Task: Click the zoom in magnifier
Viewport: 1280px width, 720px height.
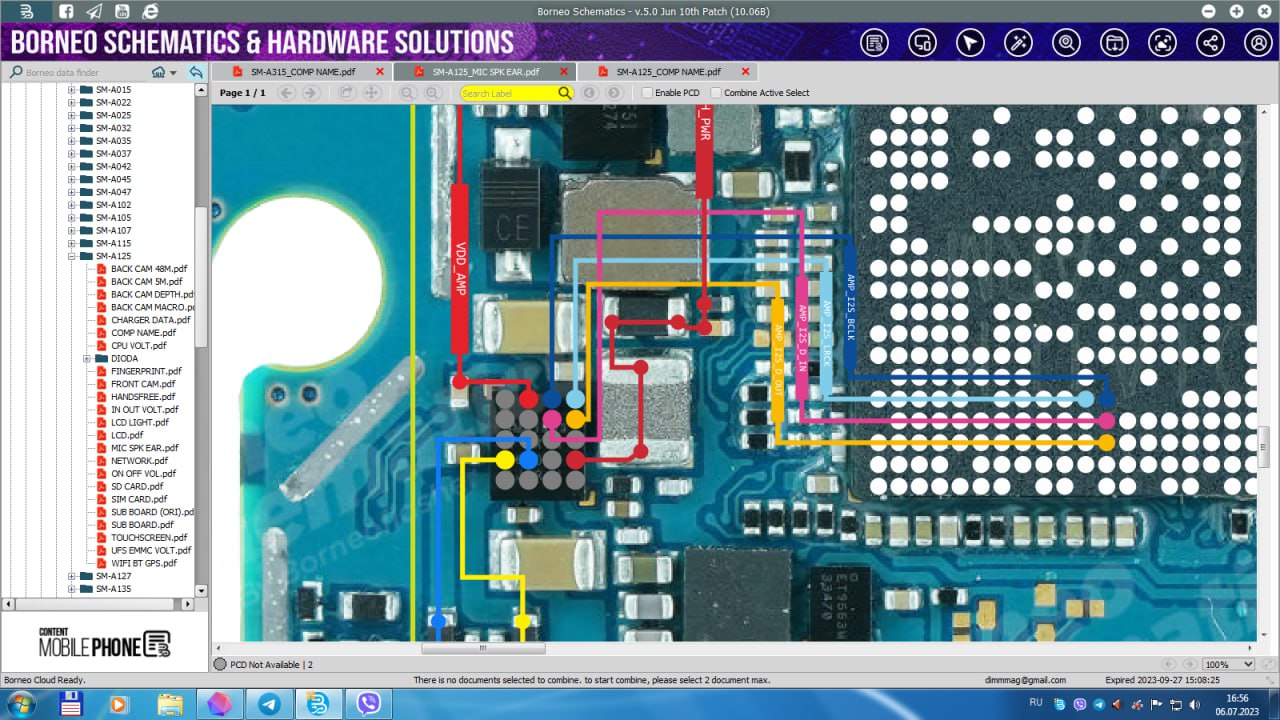Action: [x=432, y=93]
